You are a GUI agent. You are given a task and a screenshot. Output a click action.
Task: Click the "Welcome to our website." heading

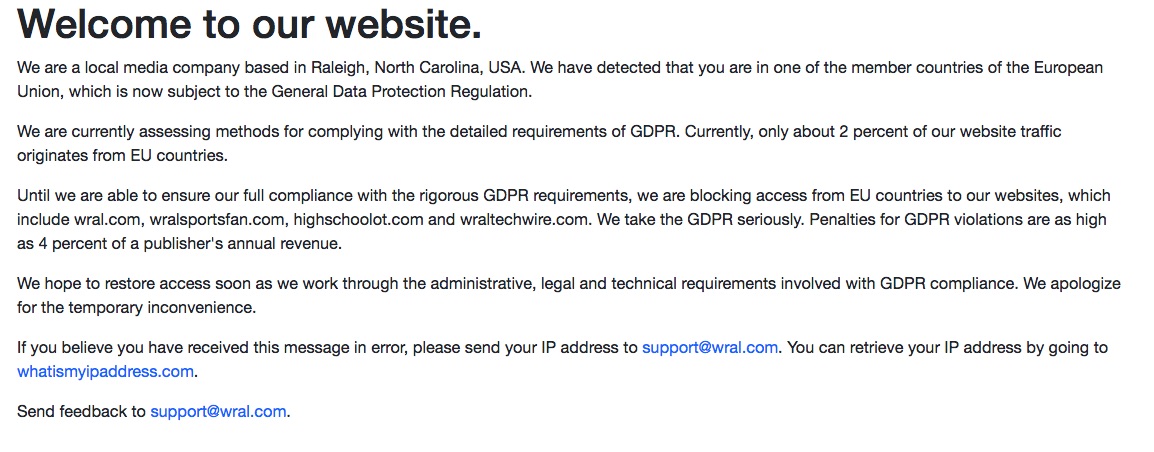click(x=250, y=23)
